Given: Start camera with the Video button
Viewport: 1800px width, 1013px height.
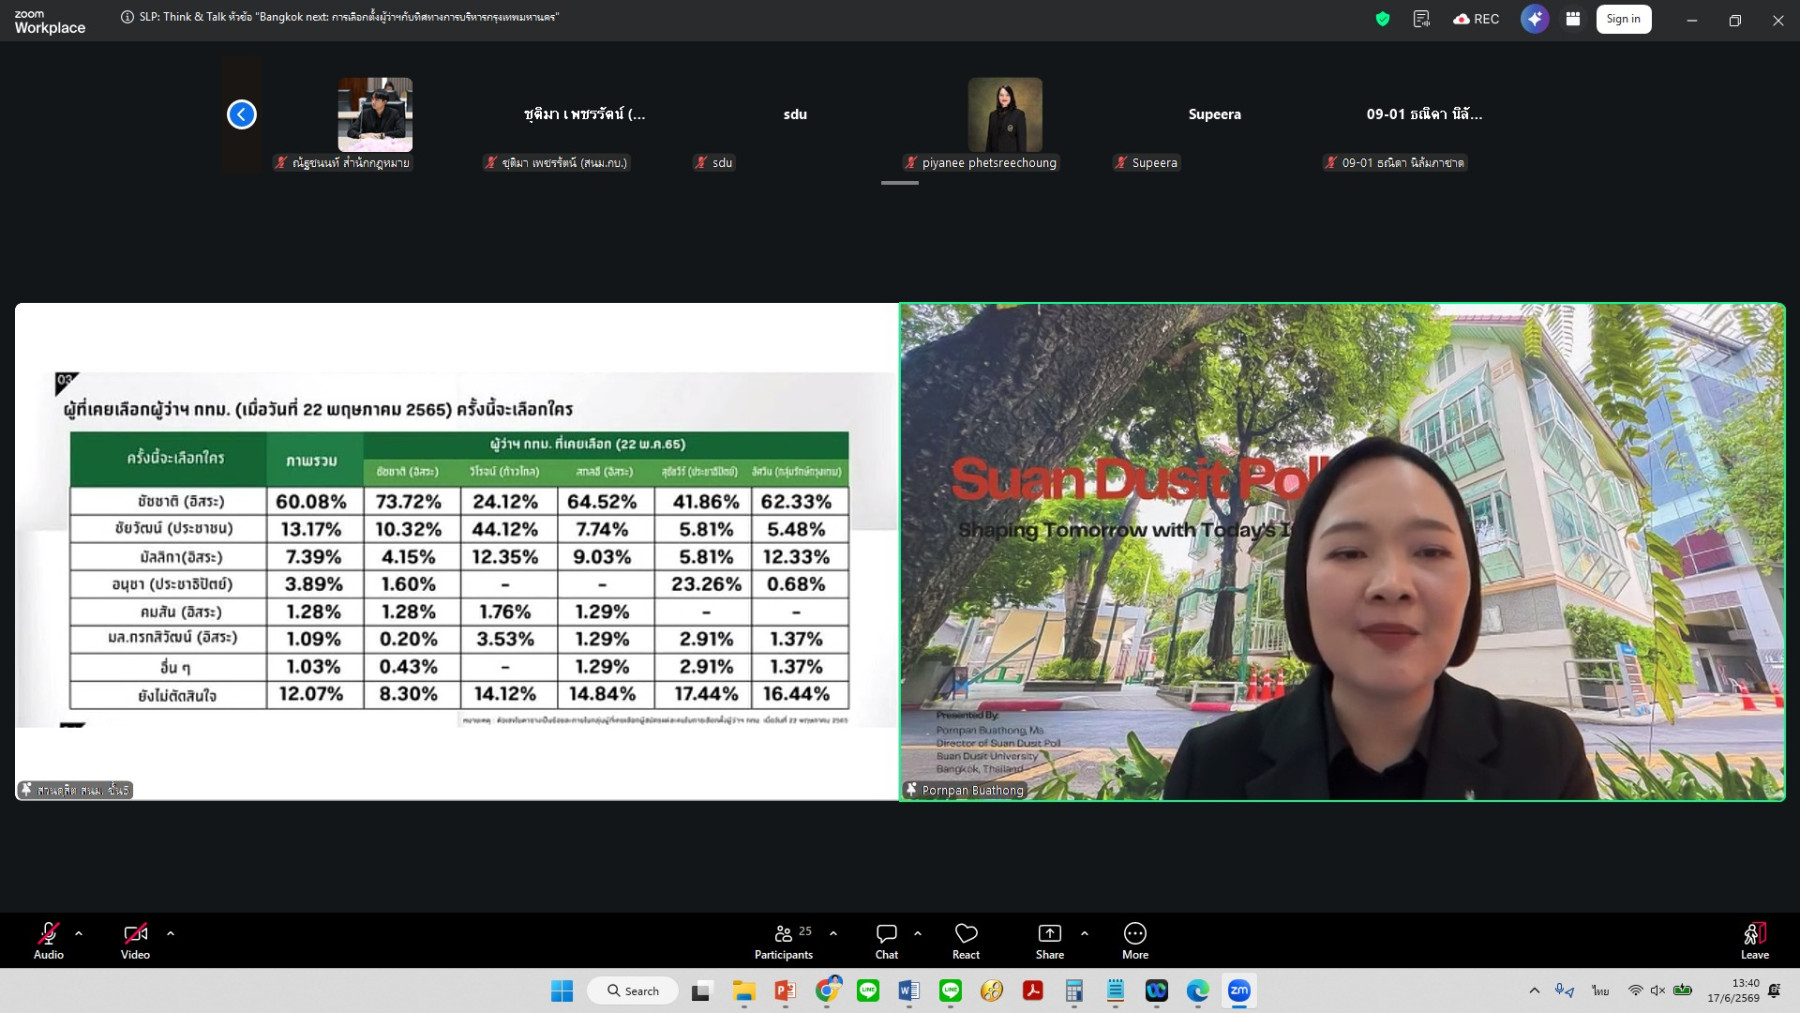Looking at the screenshot, I should (x=135, y=940).
